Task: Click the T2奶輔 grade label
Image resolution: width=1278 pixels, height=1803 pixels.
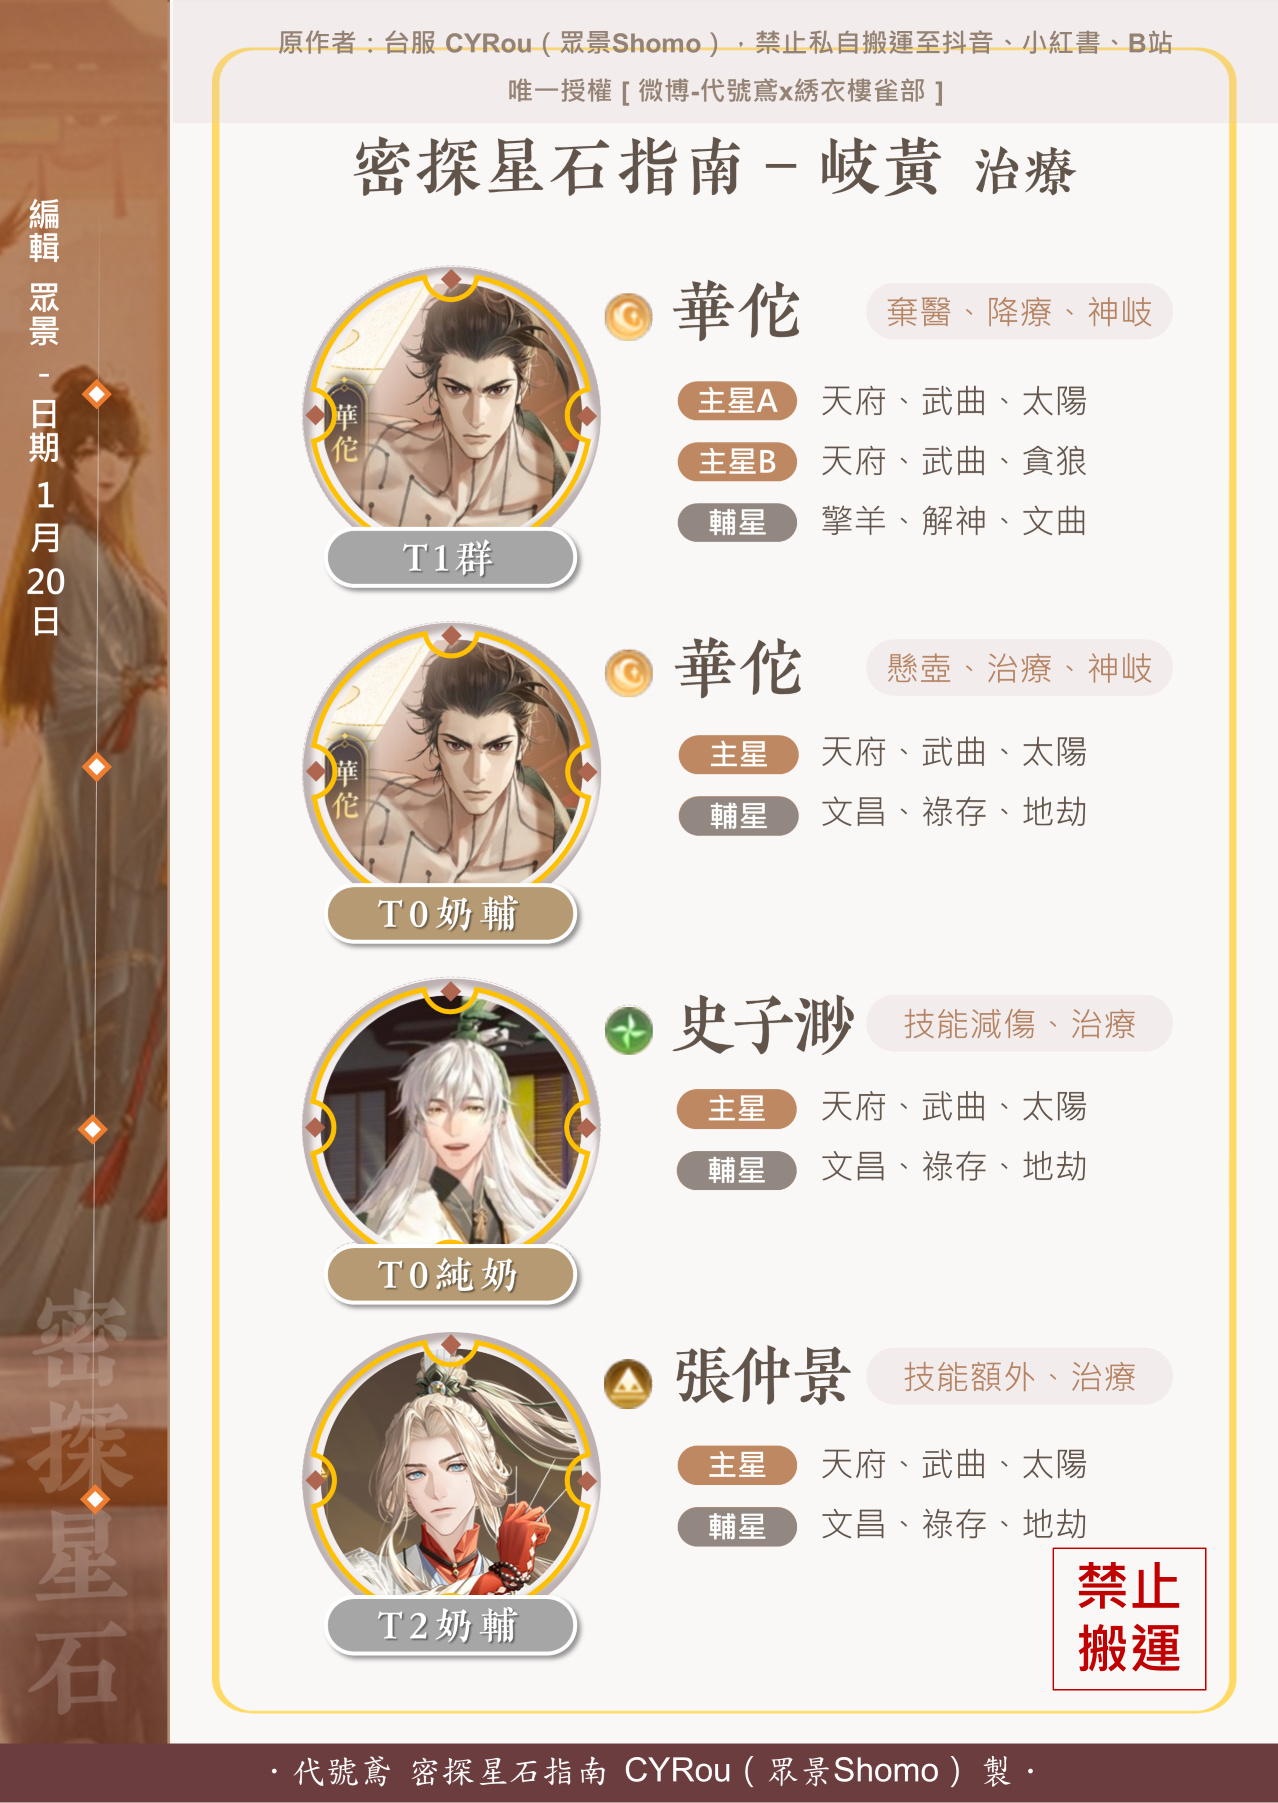Action: coord(451,1626)
